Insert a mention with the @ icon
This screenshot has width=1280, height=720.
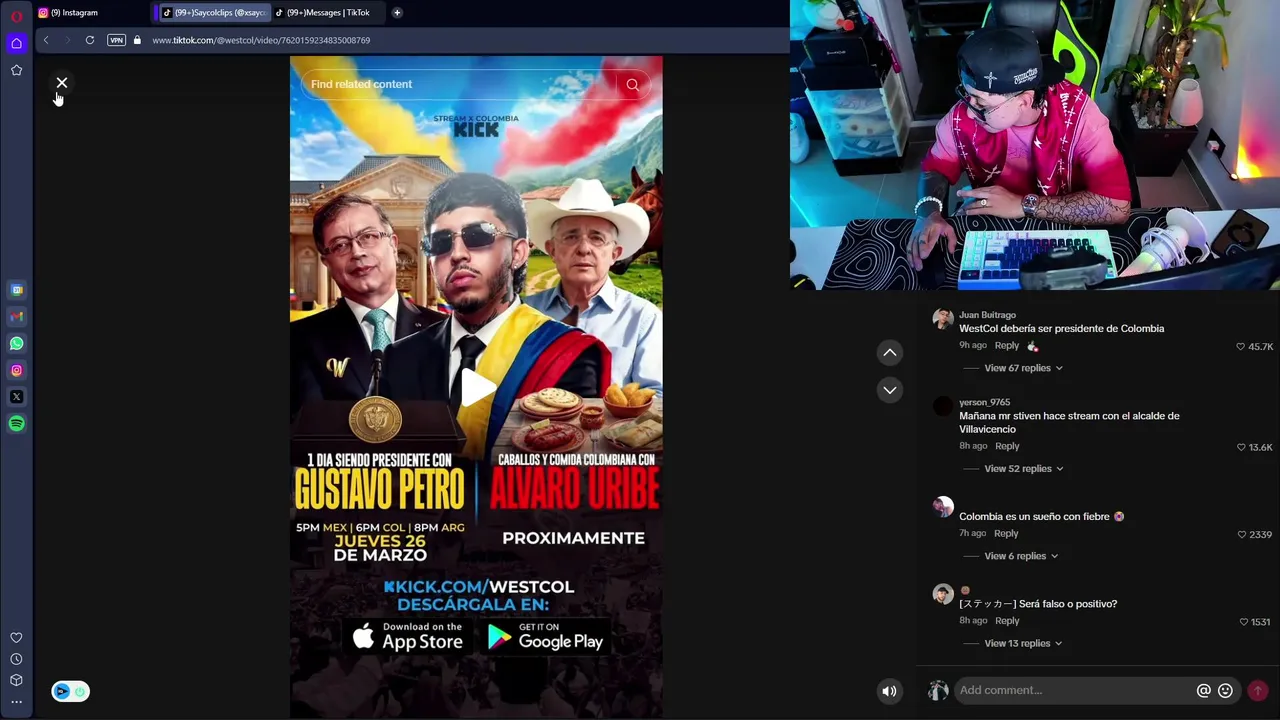(1204, 691)
